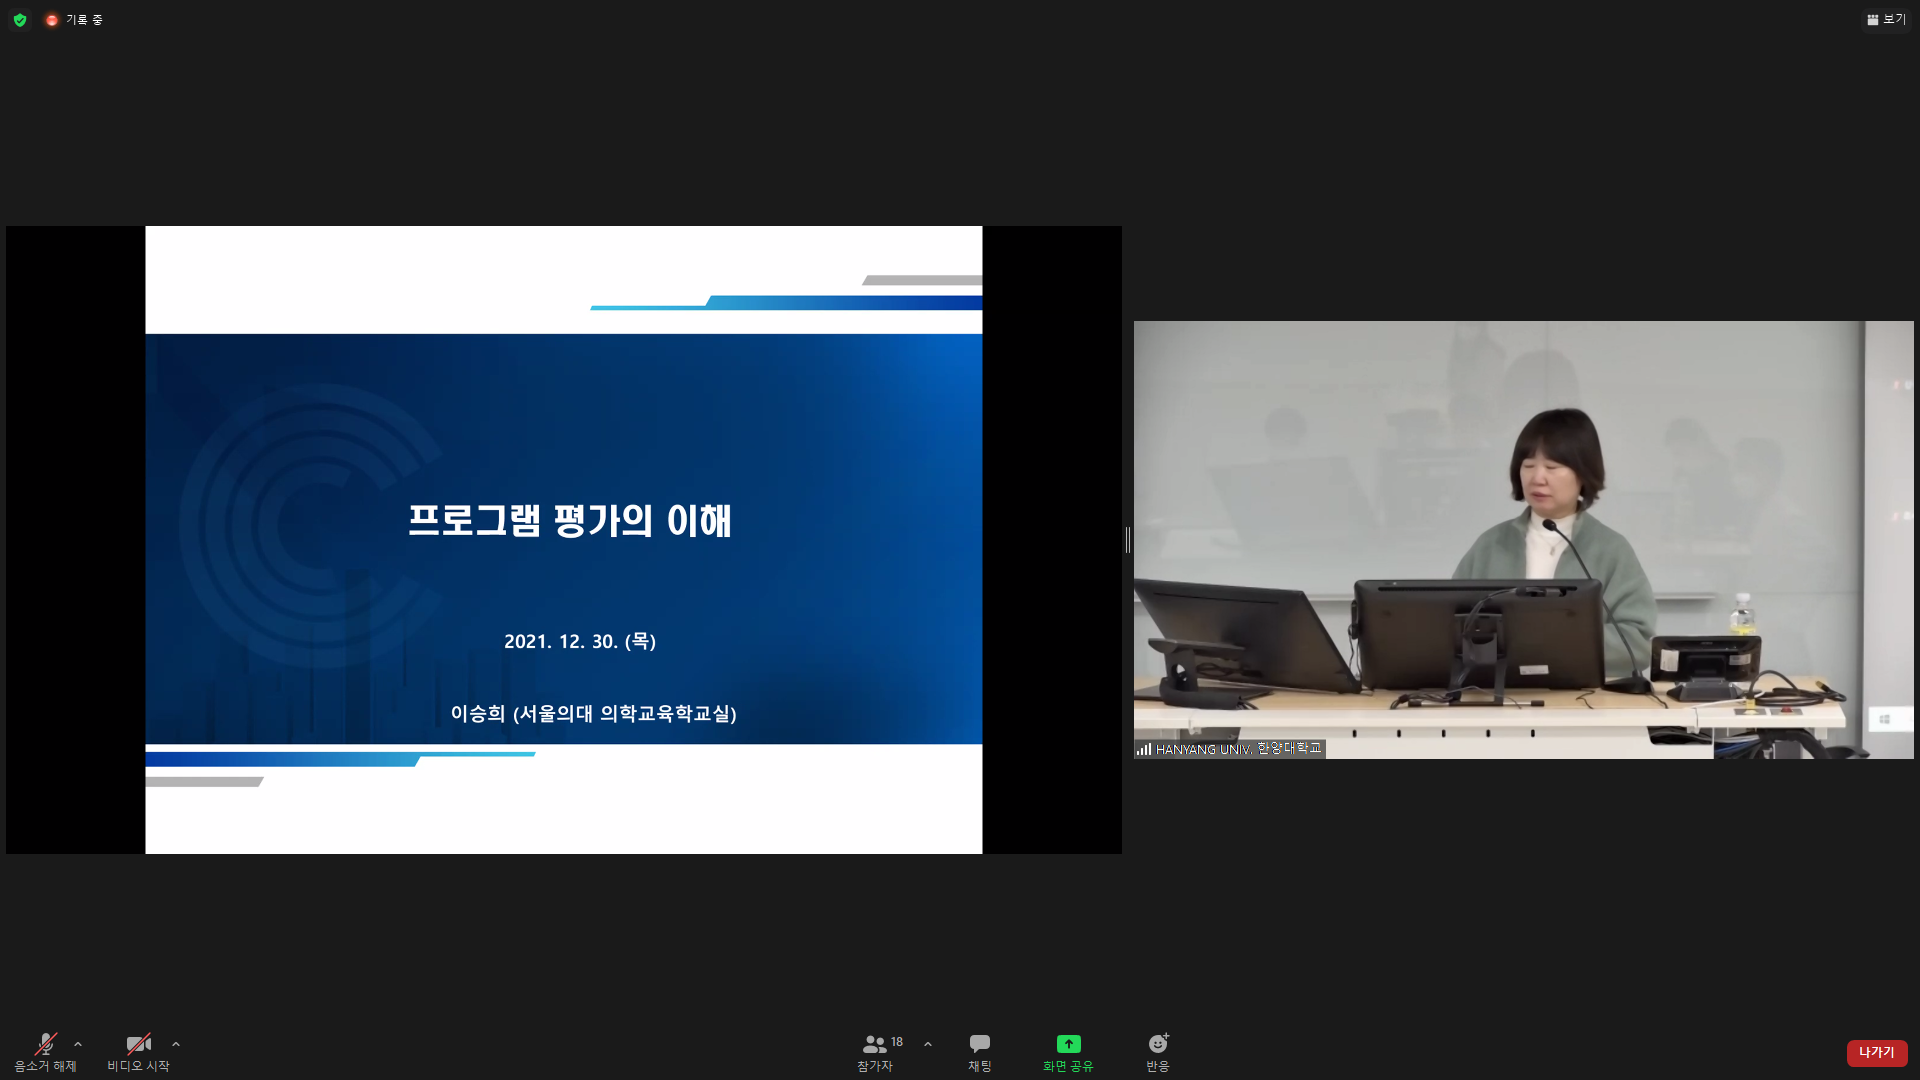Open the 채팅 chat panel

pos(980,1053)
